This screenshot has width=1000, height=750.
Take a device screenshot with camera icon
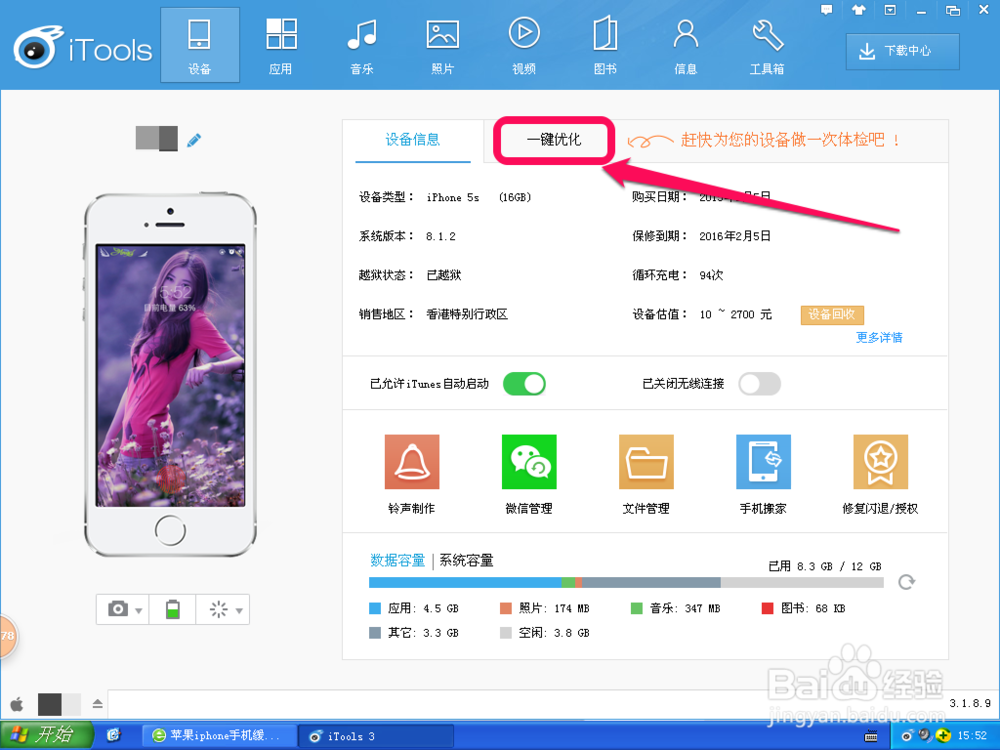[x=117, y=609]
